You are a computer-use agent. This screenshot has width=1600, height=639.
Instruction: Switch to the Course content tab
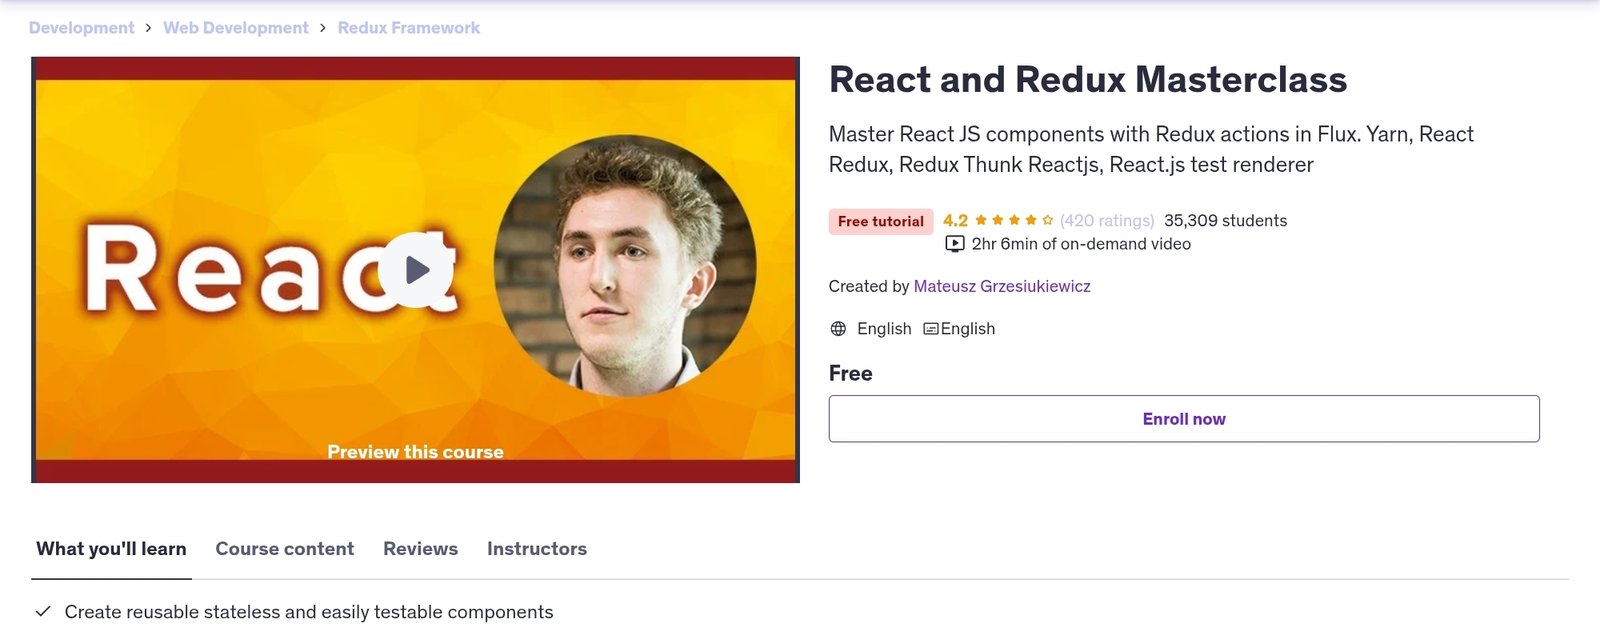tap(285, 549)
